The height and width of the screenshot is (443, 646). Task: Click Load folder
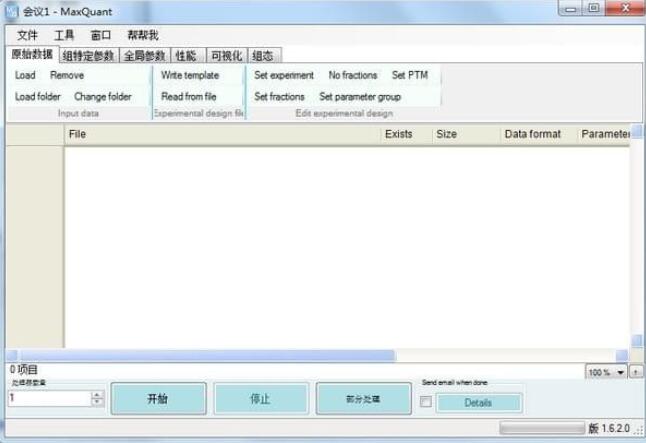(37, 97)
